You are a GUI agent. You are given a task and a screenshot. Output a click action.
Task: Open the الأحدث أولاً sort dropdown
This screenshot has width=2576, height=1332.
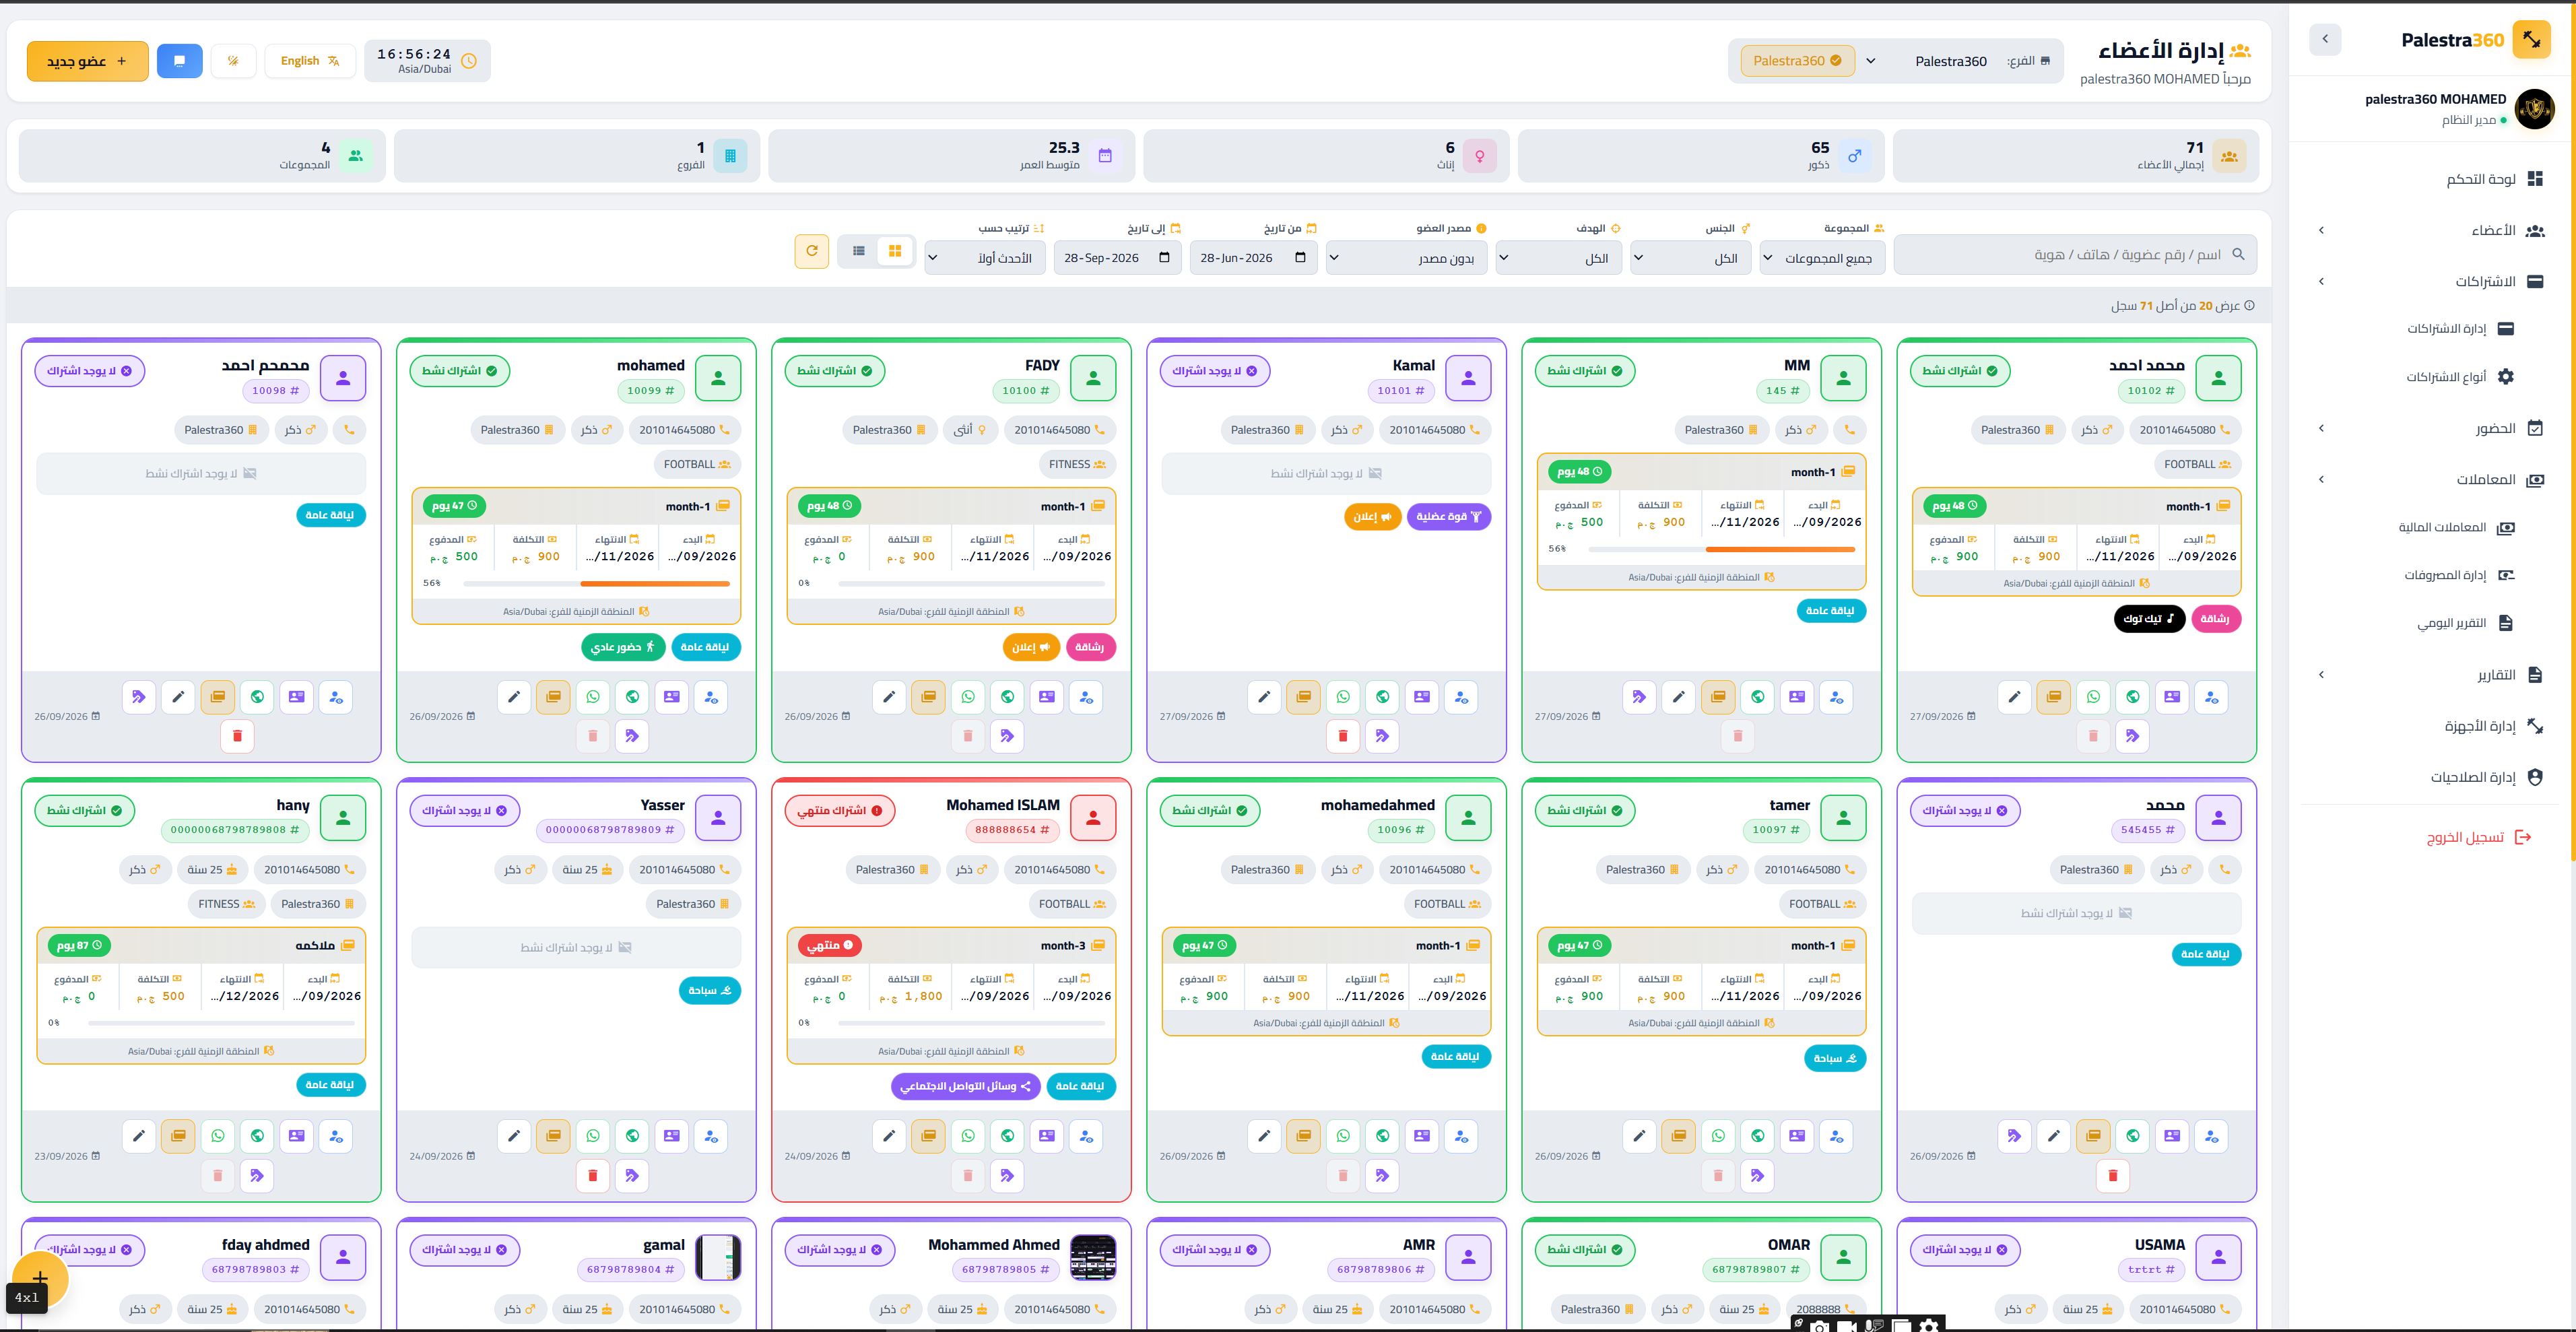(985, 258)
